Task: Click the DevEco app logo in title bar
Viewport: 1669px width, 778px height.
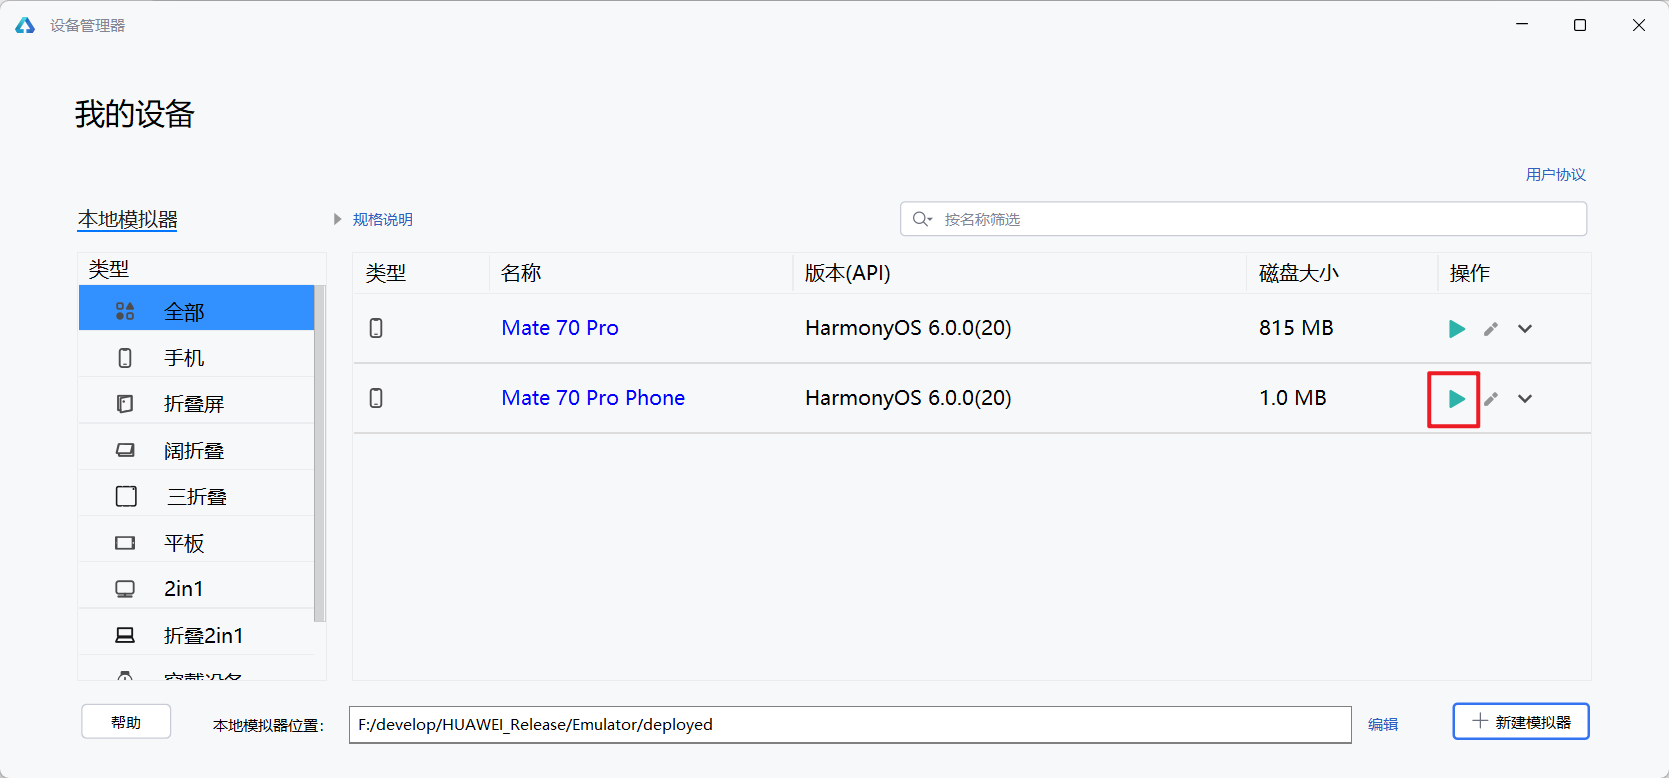Action: tap(25, 25)
